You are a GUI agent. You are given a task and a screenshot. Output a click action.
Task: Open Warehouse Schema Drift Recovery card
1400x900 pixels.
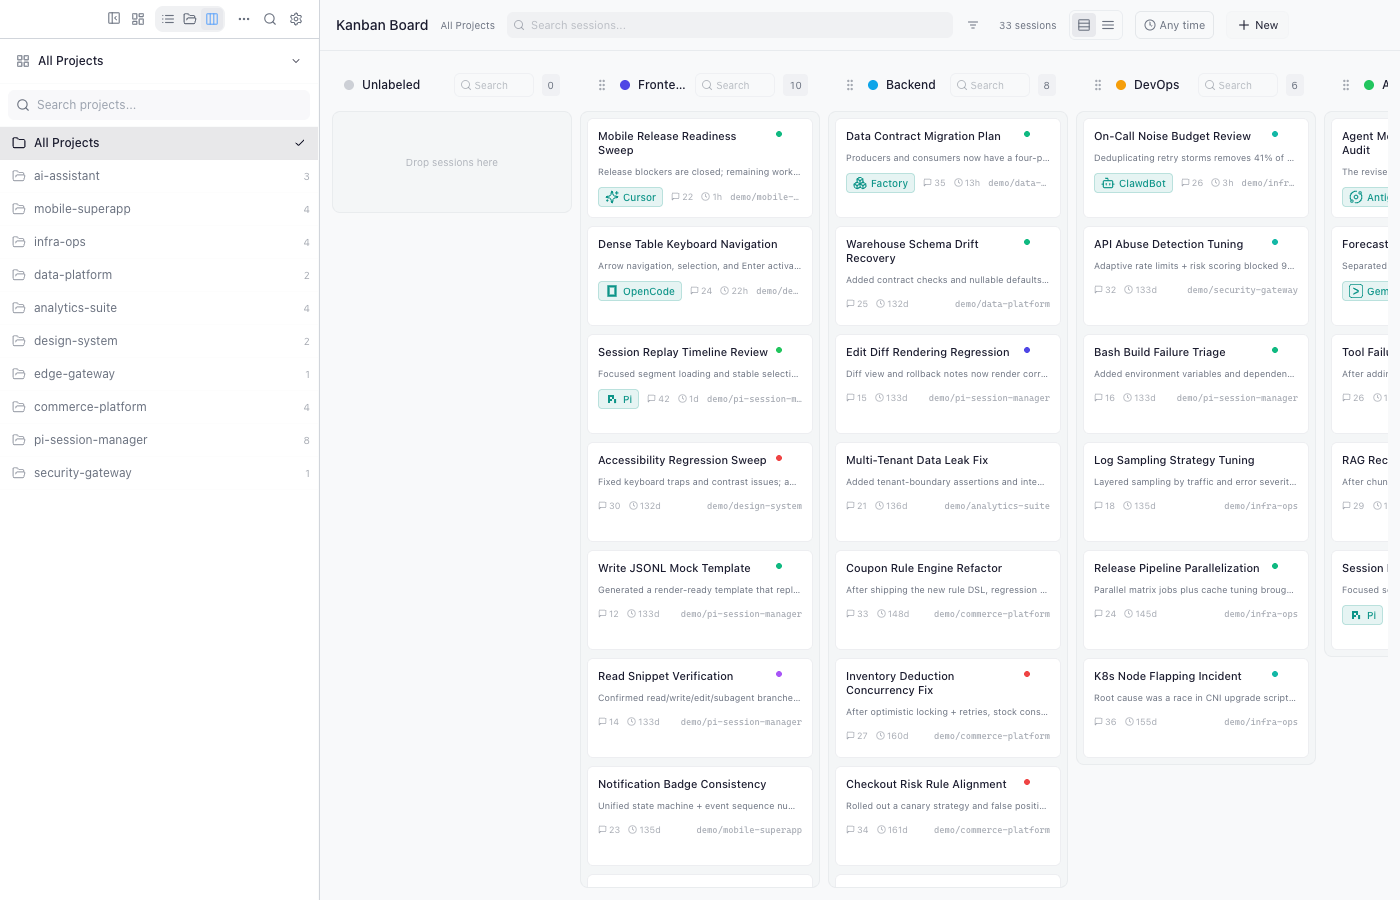pyautogui.click(x=948, y=275)
